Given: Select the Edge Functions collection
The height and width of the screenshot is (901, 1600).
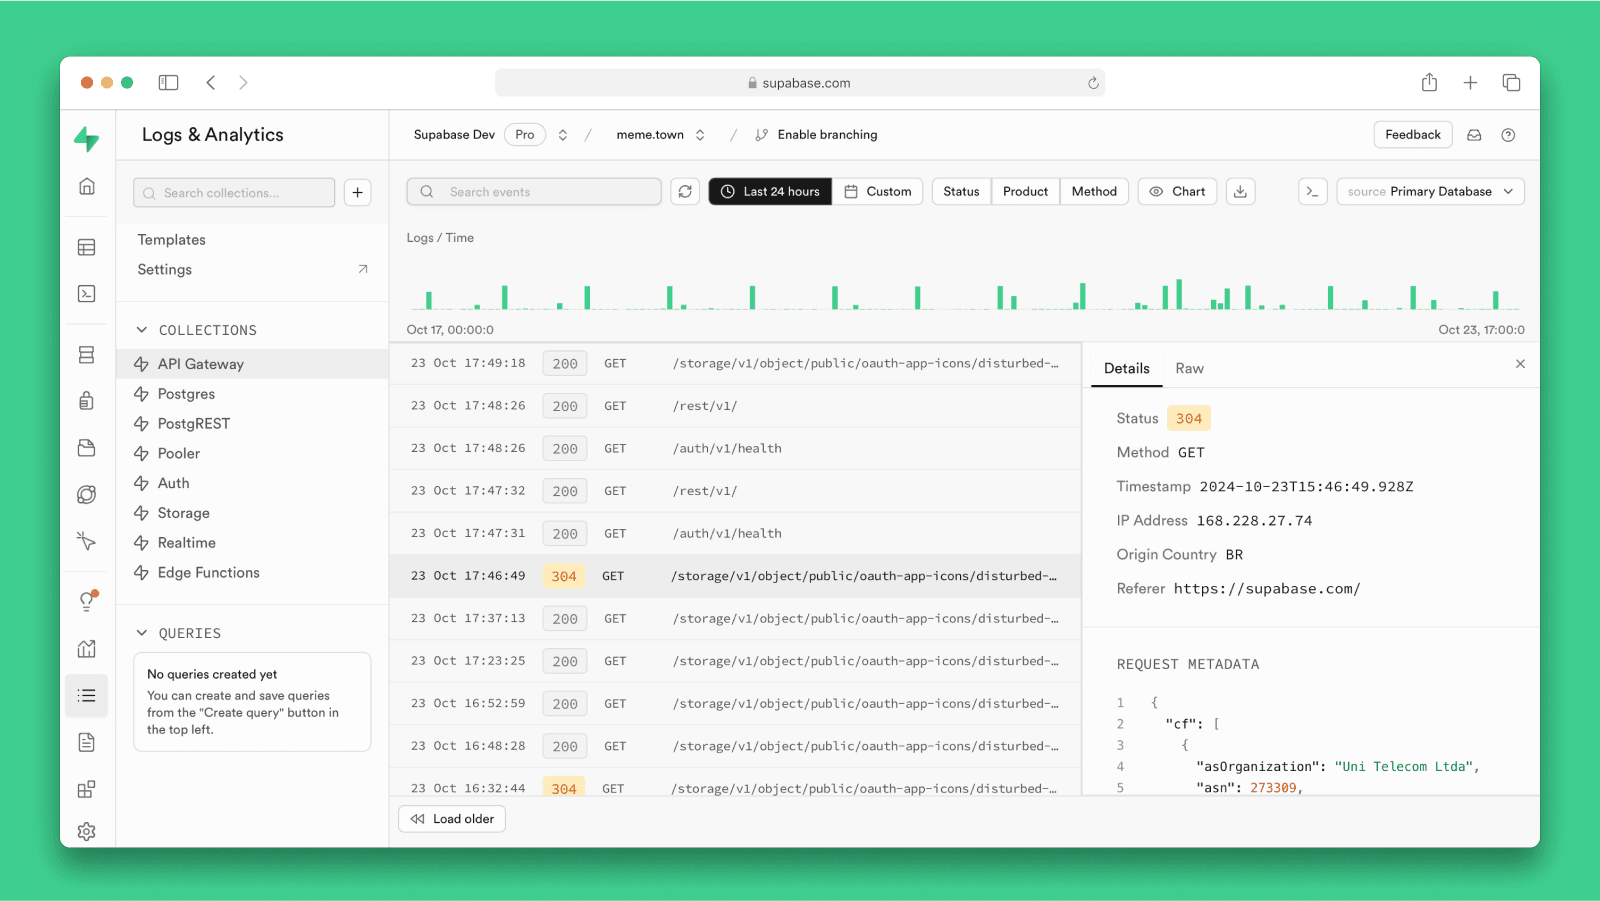Looking at the screenshot, I should 252,573.
